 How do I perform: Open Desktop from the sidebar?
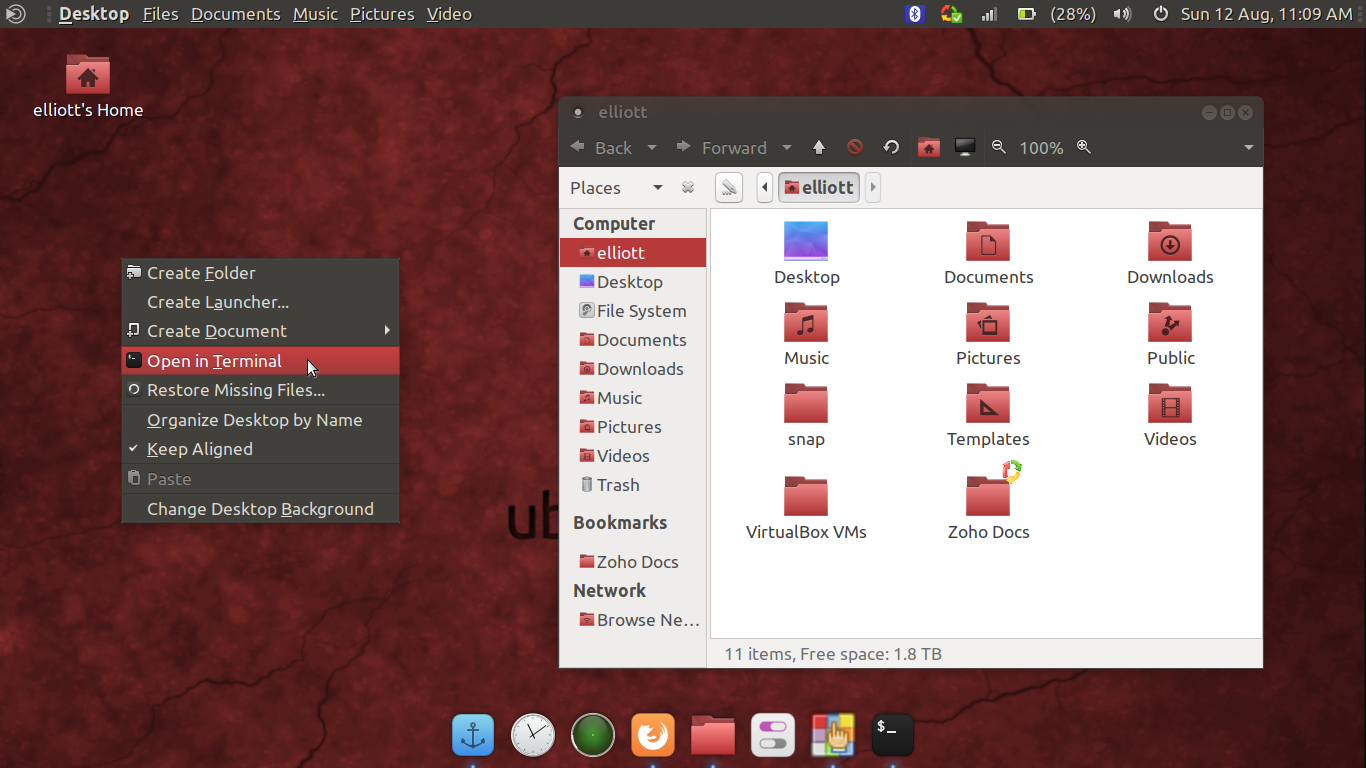point(633,282)
